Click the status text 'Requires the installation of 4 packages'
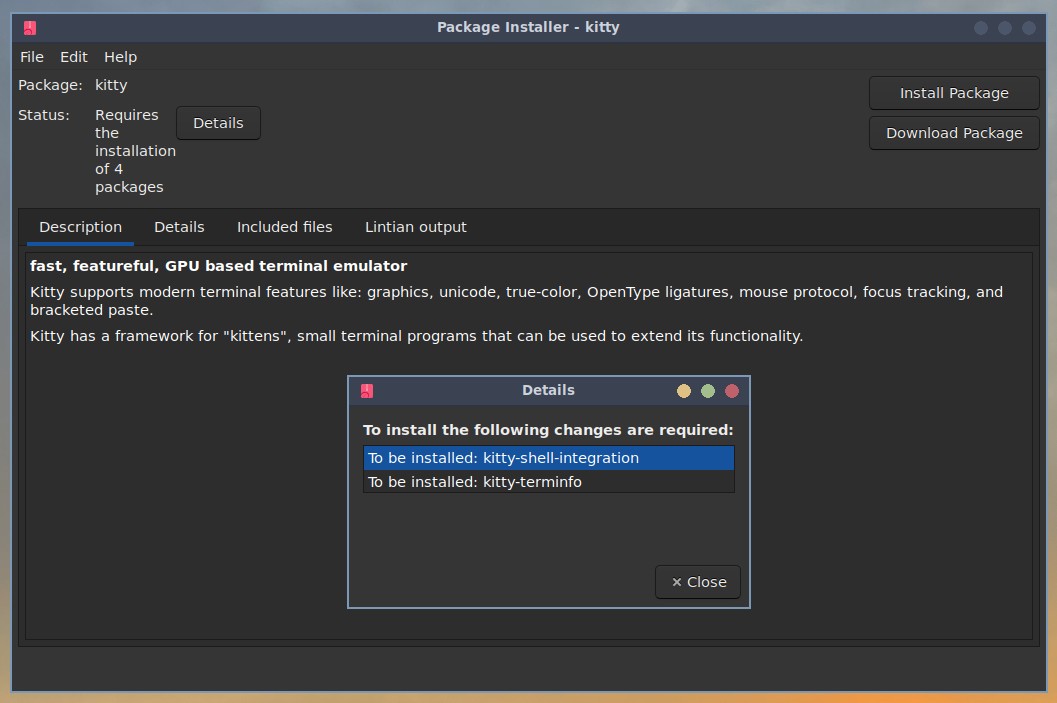 (x=135, y=151)
